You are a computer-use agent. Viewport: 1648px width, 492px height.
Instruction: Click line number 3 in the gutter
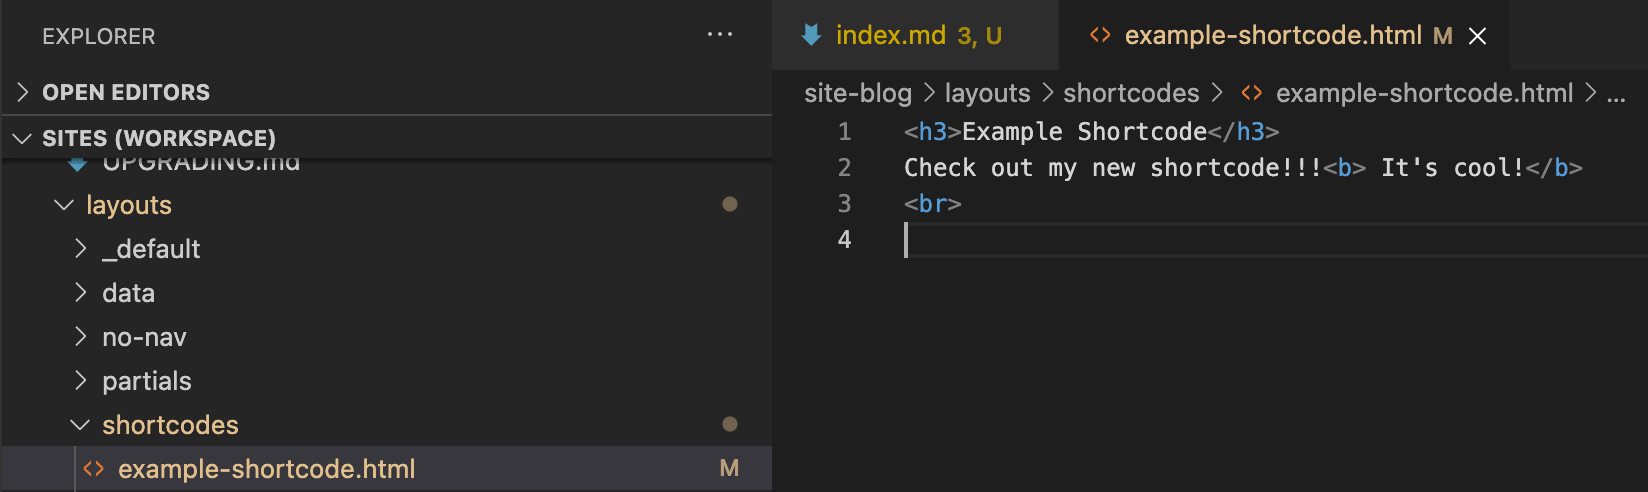tap(844, 203)
